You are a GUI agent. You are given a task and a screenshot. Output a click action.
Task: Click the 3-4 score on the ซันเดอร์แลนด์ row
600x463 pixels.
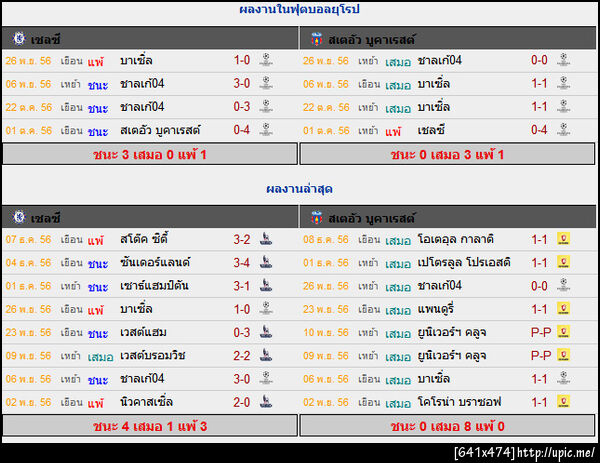(x=242, y=263)
